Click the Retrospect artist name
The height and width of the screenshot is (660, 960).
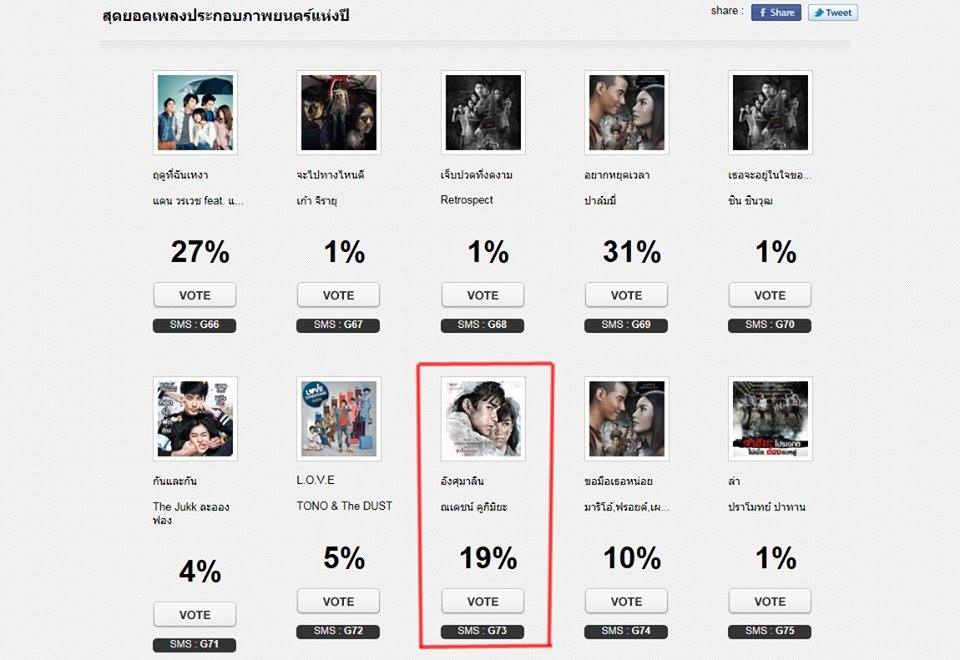(467, 200)
